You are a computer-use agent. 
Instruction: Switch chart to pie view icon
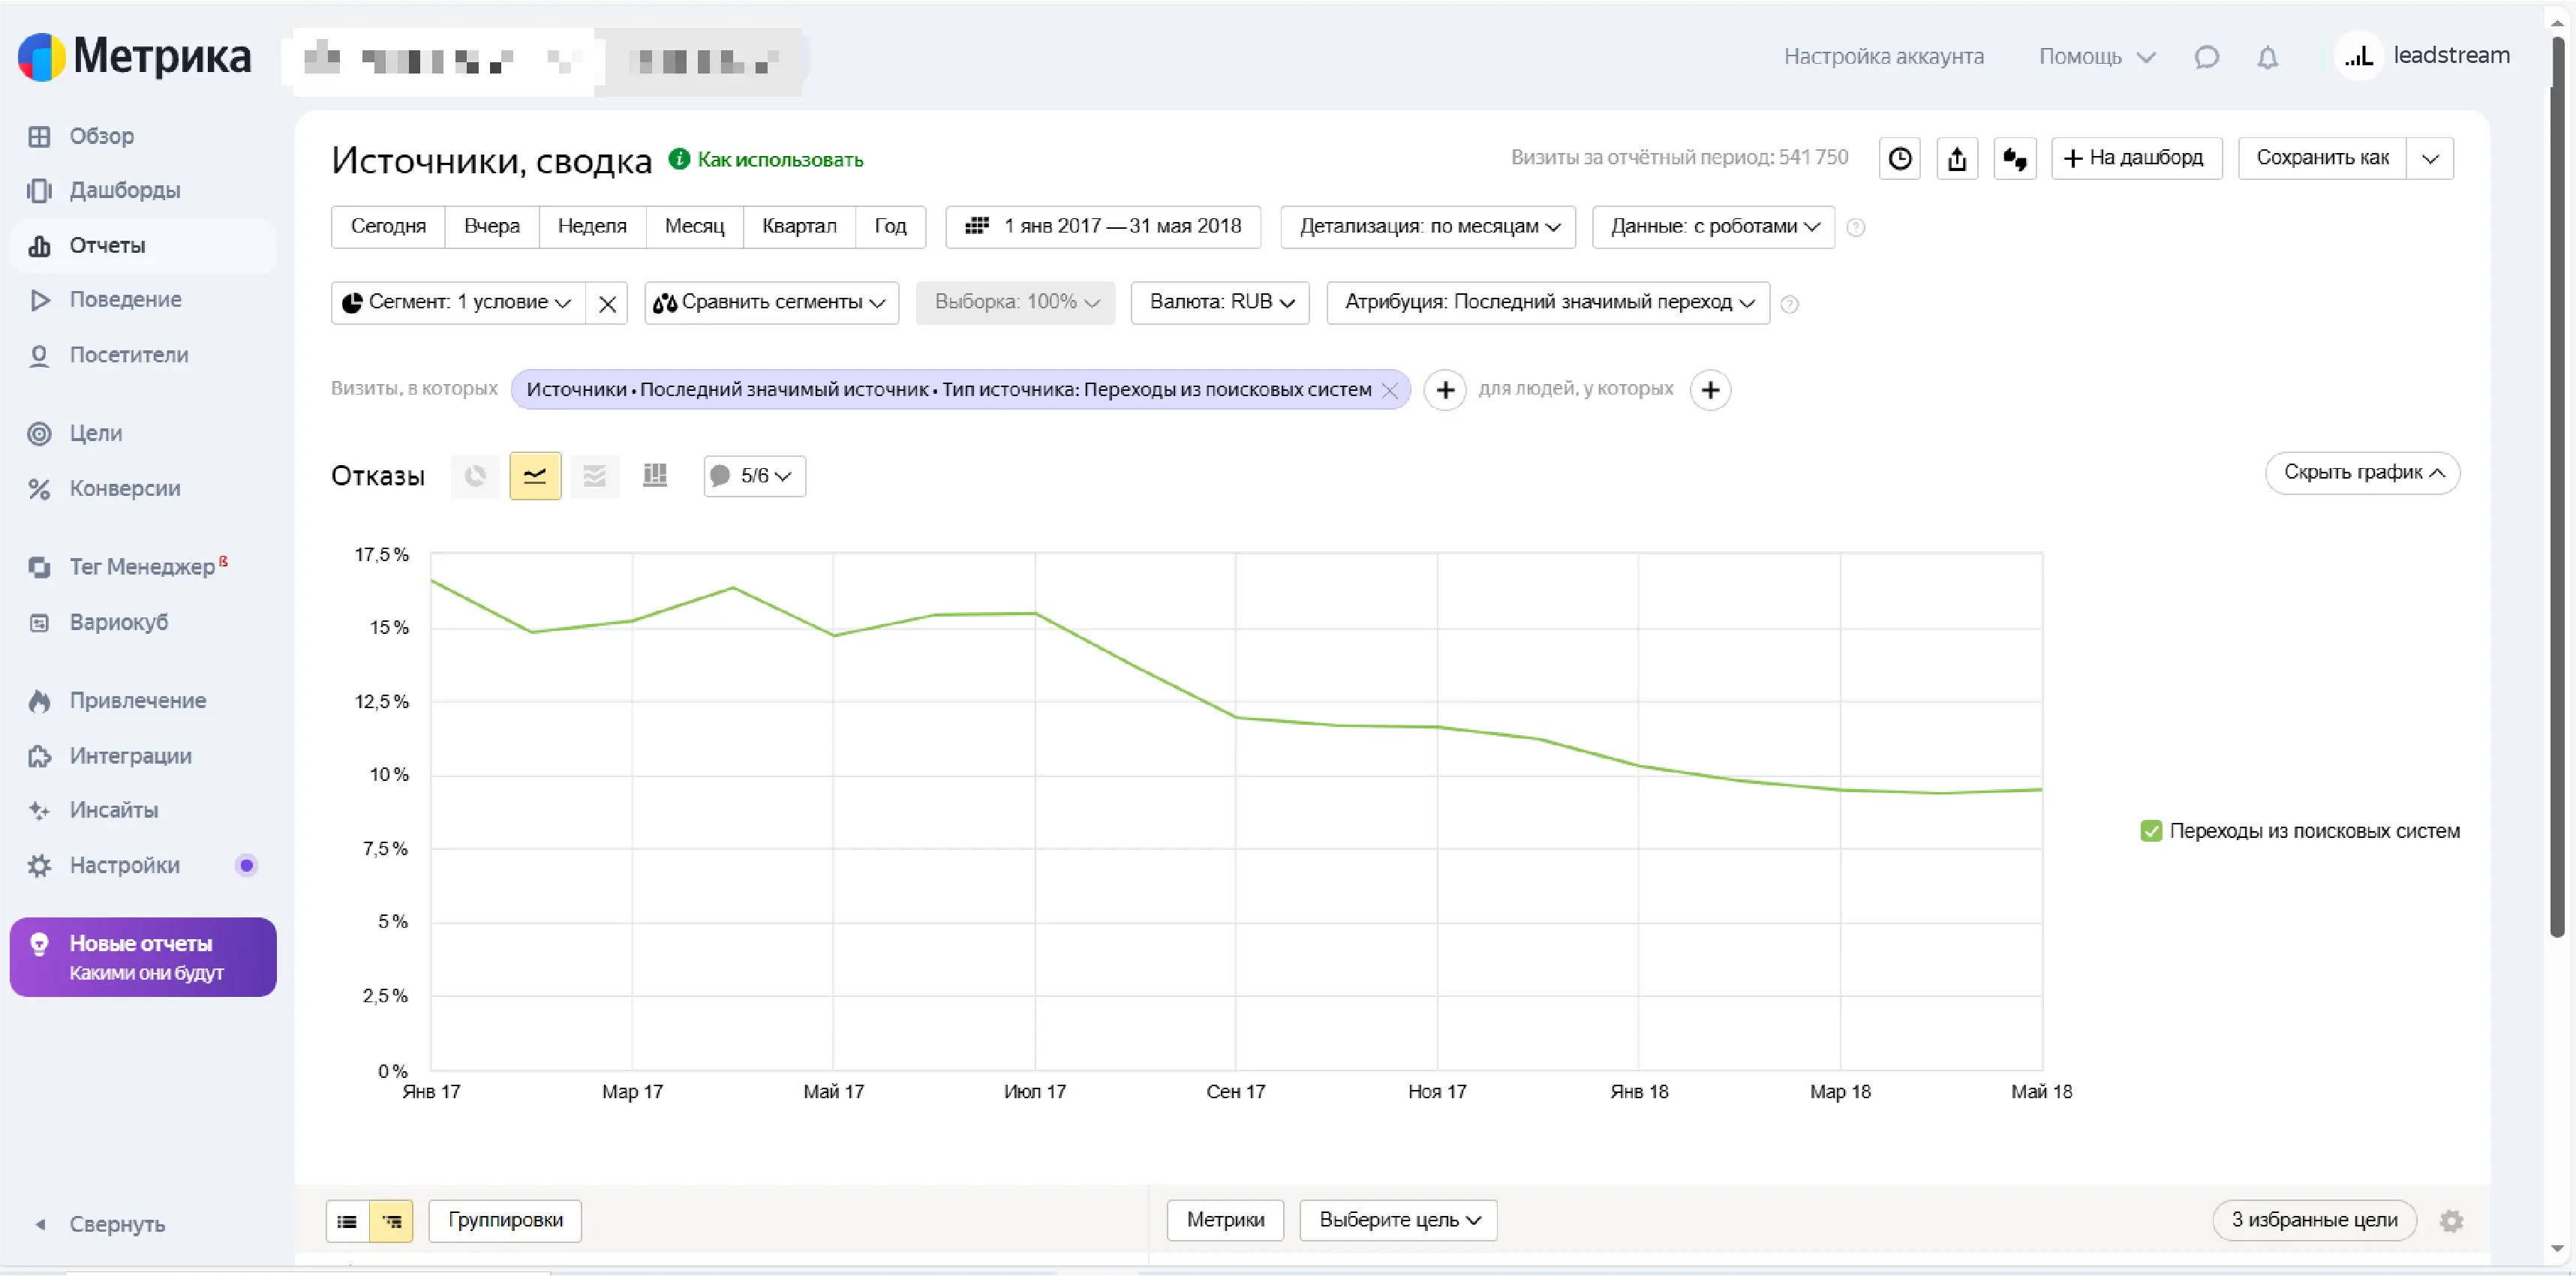tap(475, 475)
